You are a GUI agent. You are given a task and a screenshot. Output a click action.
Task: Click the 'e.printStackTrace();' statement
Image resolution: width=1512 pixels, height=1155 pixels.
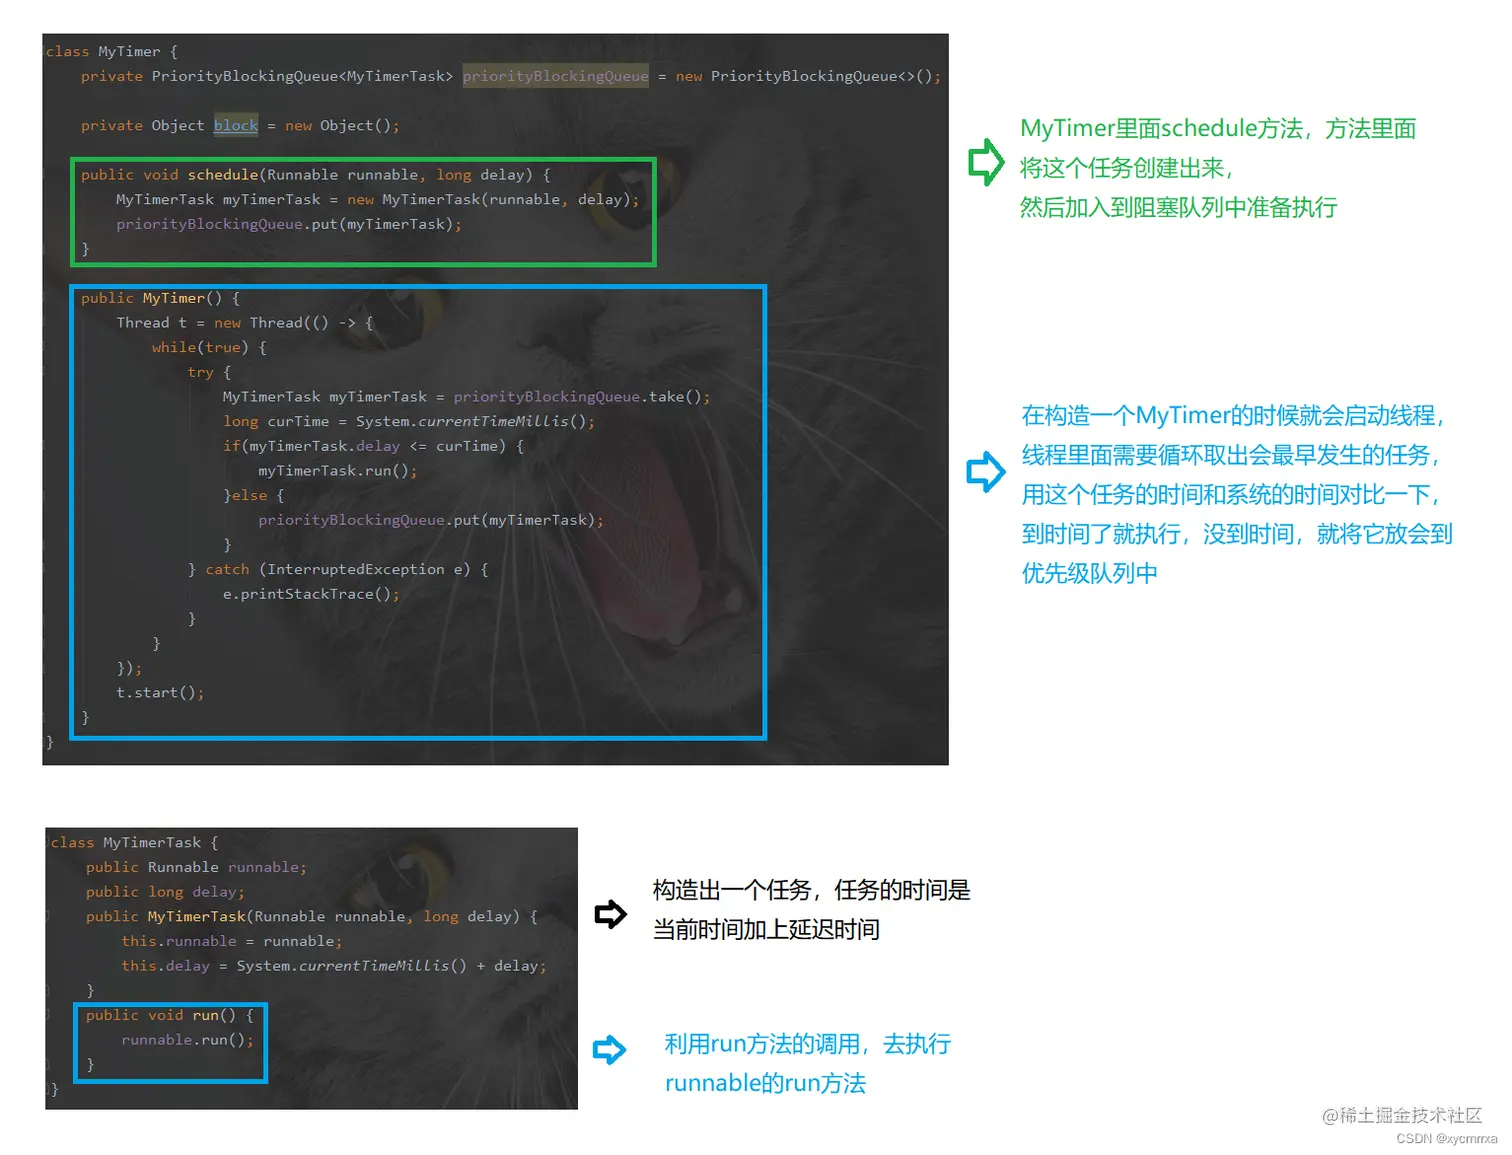click(x=311, y=594)
